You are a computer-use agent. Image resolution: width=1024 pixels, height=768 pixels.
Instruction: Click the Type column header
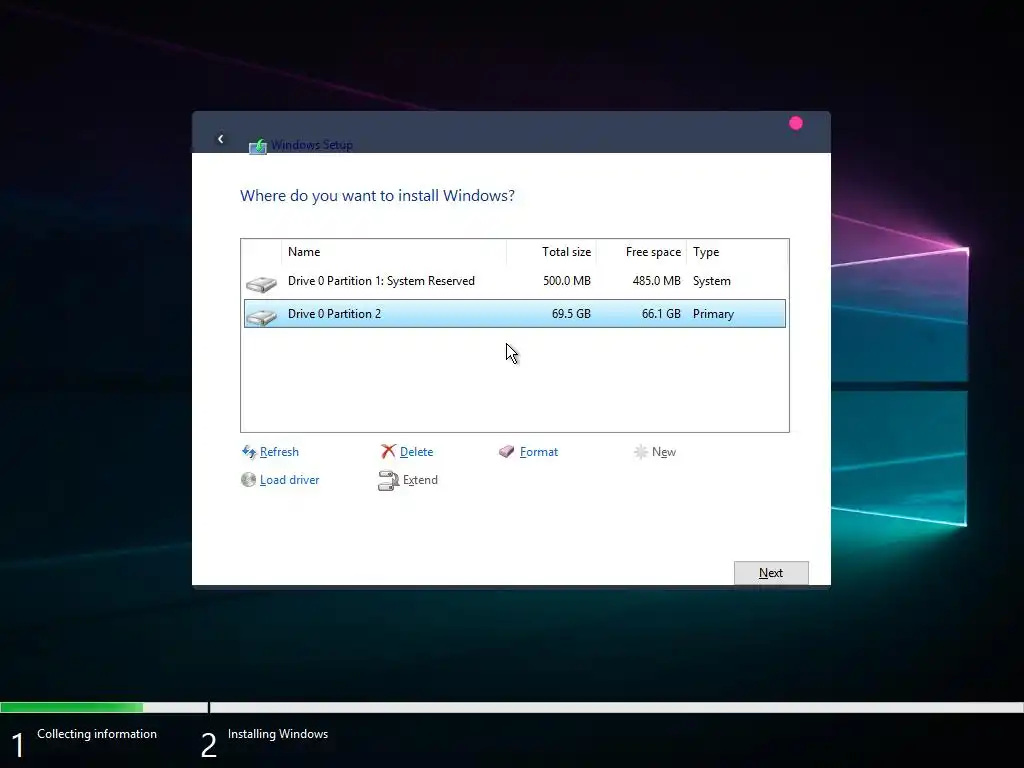tap(737, 252)
